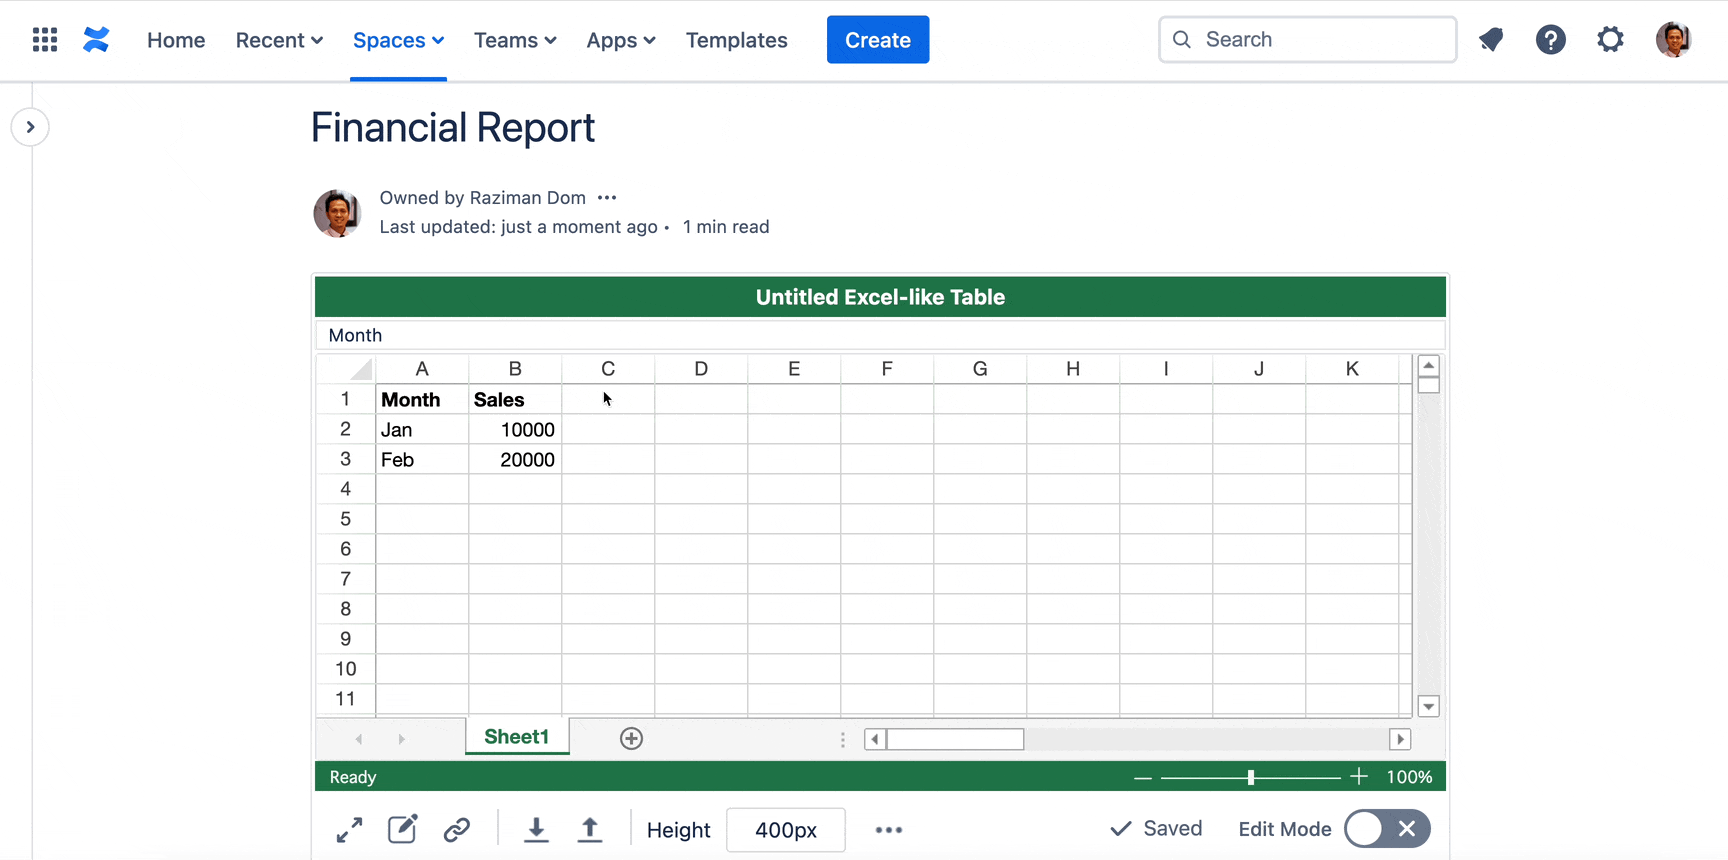Screen dimensions: 1728x860
Task: Open the help question mark icon
Action: pyautogui.click(x=1550, y=40)
